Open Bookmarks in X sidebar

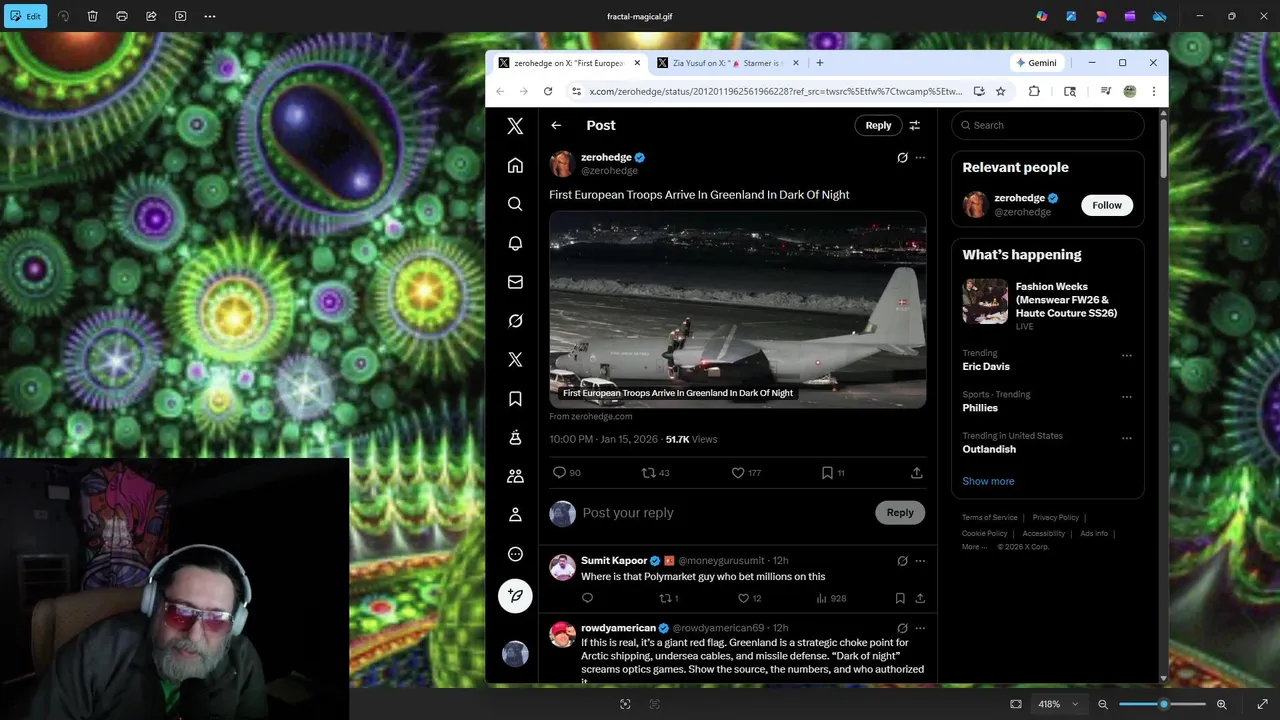[x=515, y=399]
